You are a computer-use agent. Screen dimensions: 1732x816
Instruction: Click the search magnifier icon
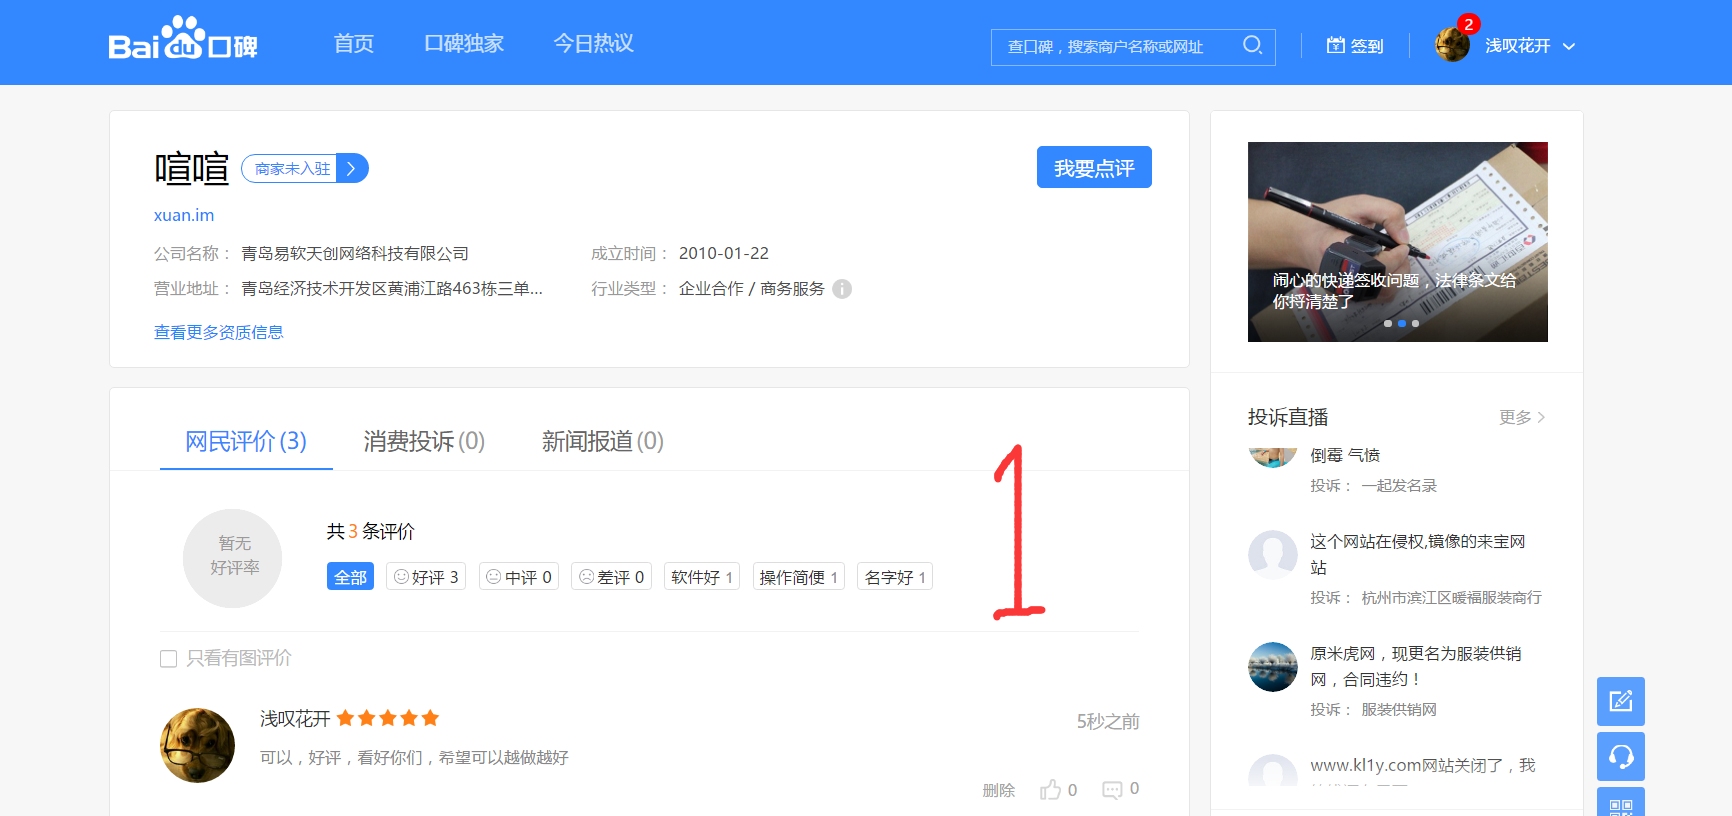1252,45
